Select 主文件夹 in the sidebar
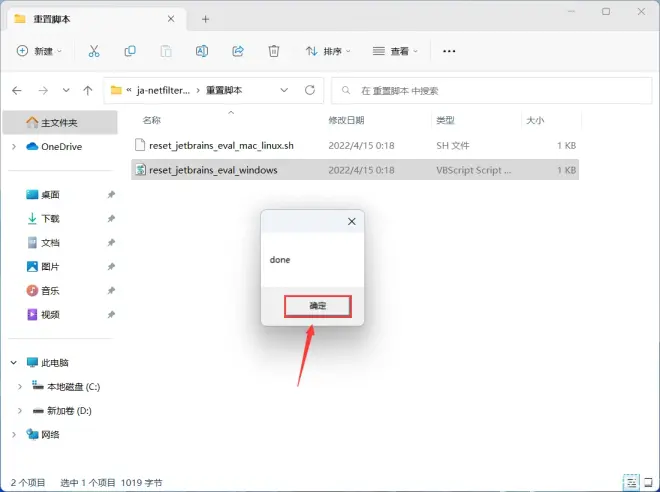Screen dimensions: 660x492 (x=60, y=122)
